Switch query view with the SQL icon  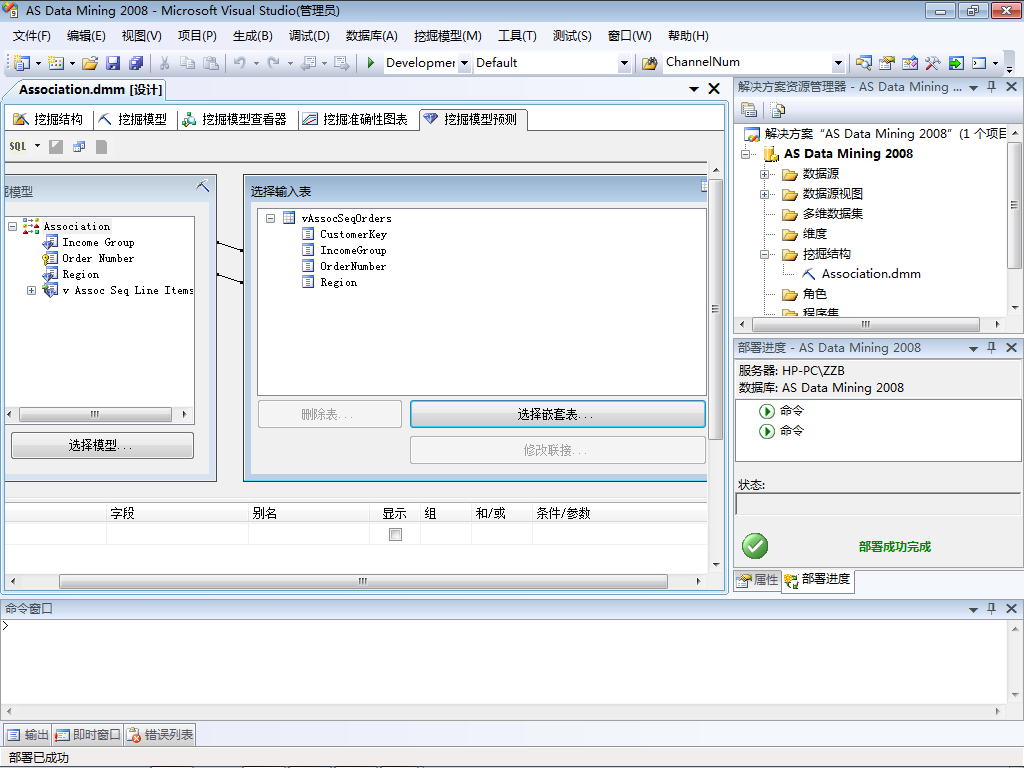point(18,146)
